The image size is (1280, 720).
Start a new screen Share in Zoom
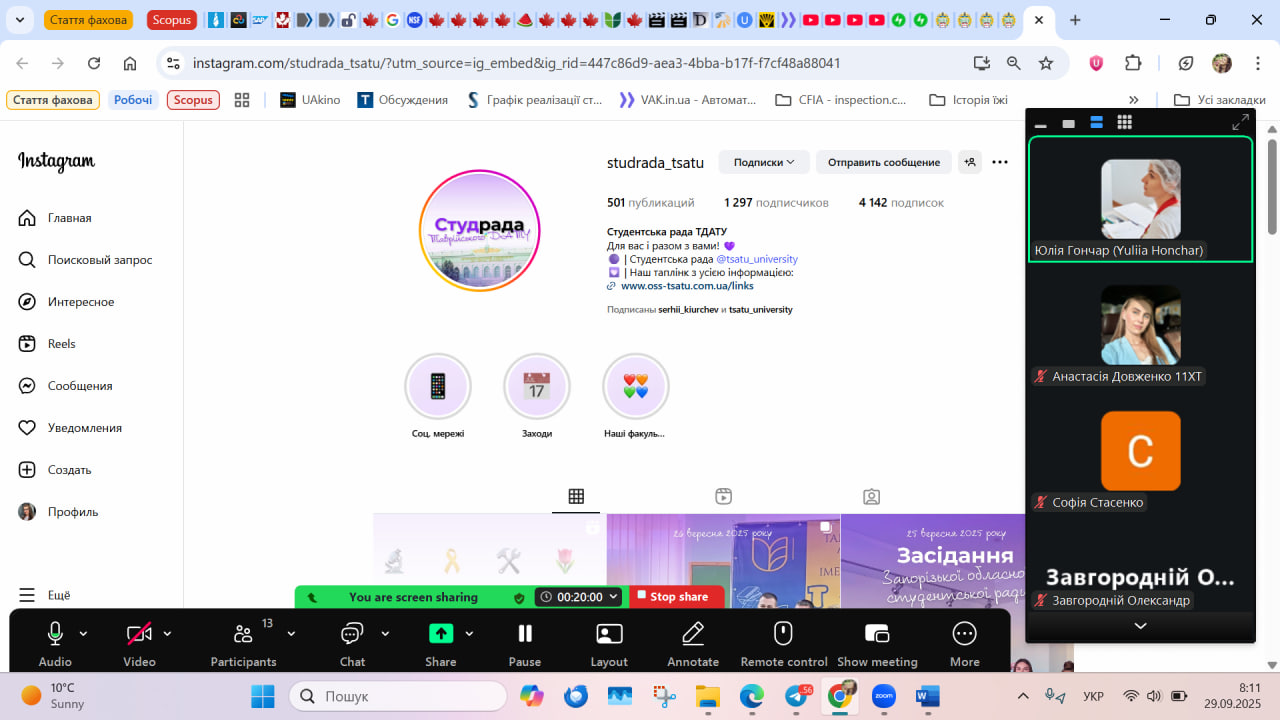point(441,643)
